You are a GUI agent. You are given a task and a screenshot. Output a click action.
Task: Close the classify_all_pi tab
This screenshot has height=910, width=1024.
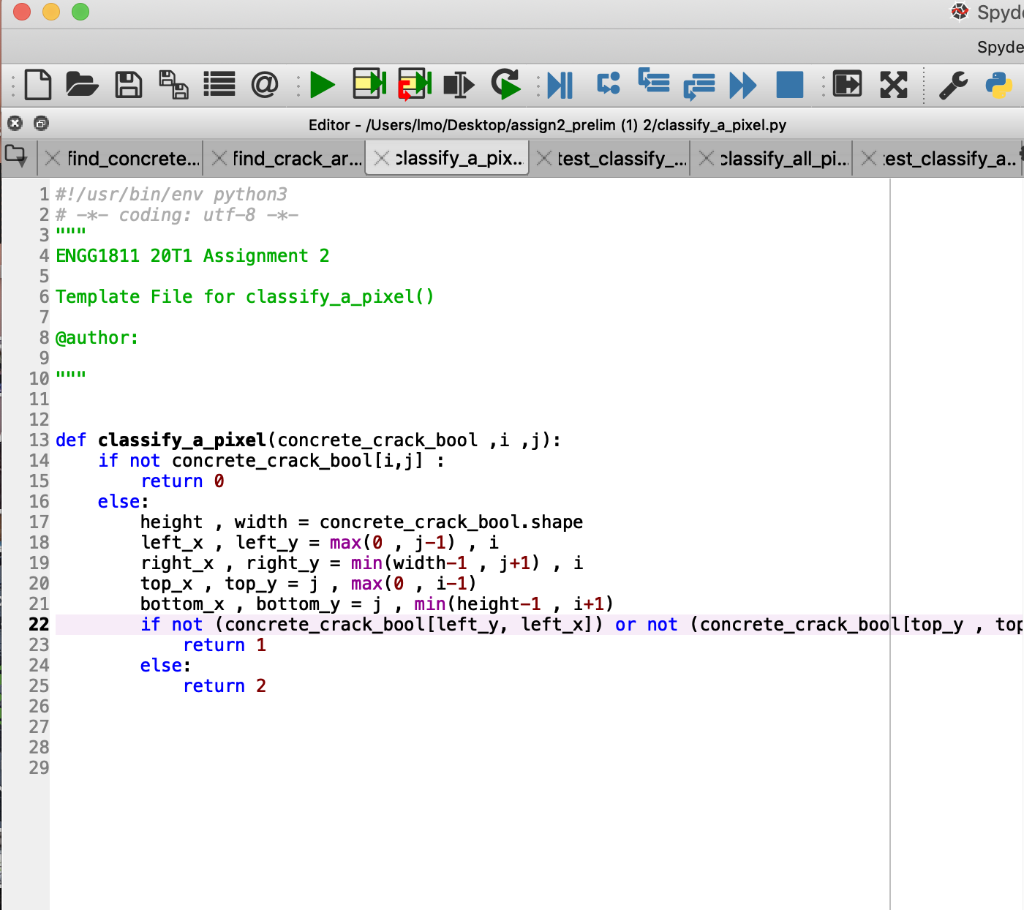(706, 158)
